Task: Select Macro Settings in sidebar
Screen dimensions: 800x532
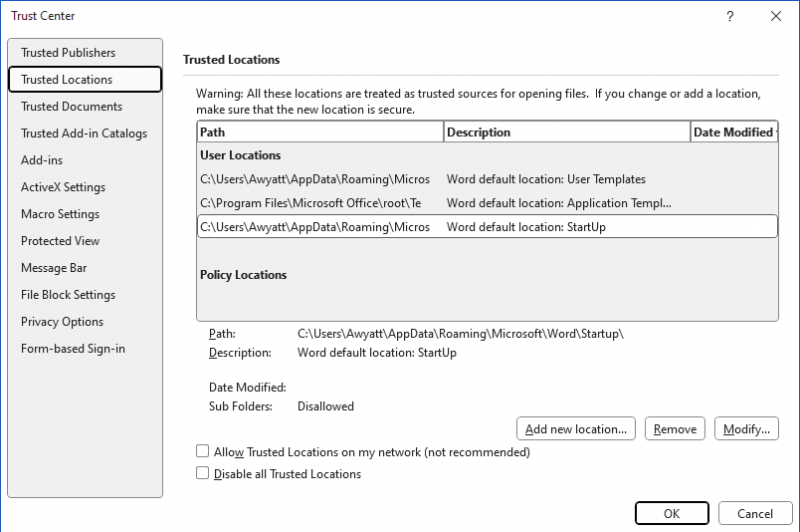Action: (x=60, y=215)
